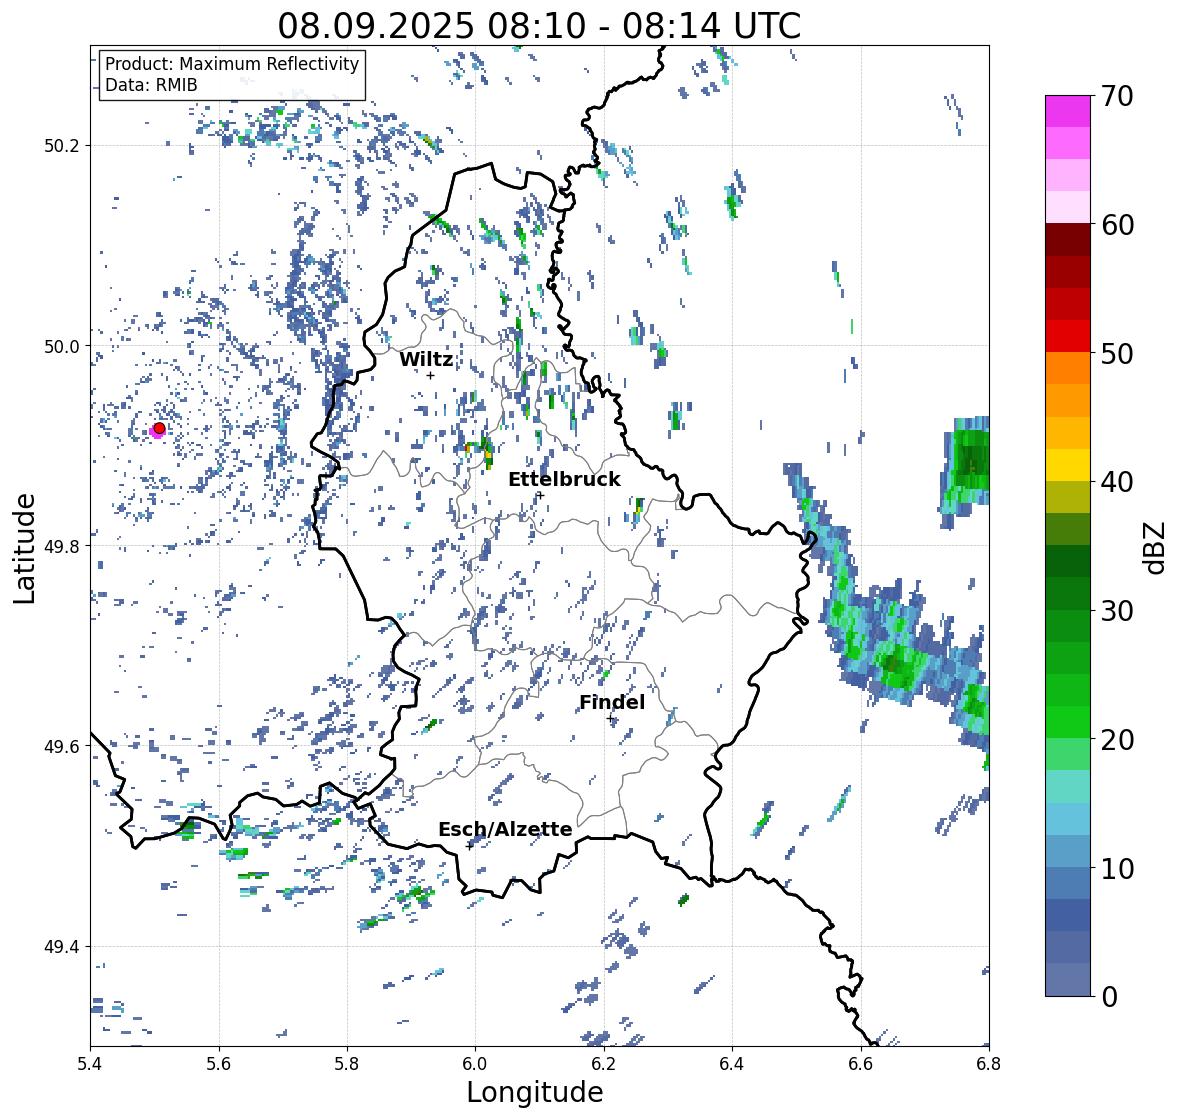Click the Esch/Alzette station cross marker
1179x1117 pixels.
point(470,845)
